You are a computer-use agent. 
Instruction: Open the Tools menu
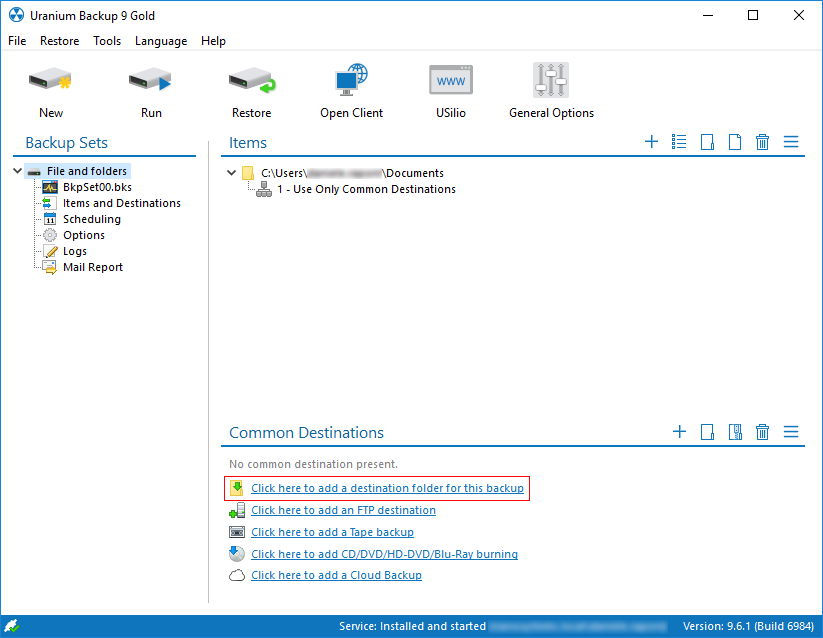[107, 41]
